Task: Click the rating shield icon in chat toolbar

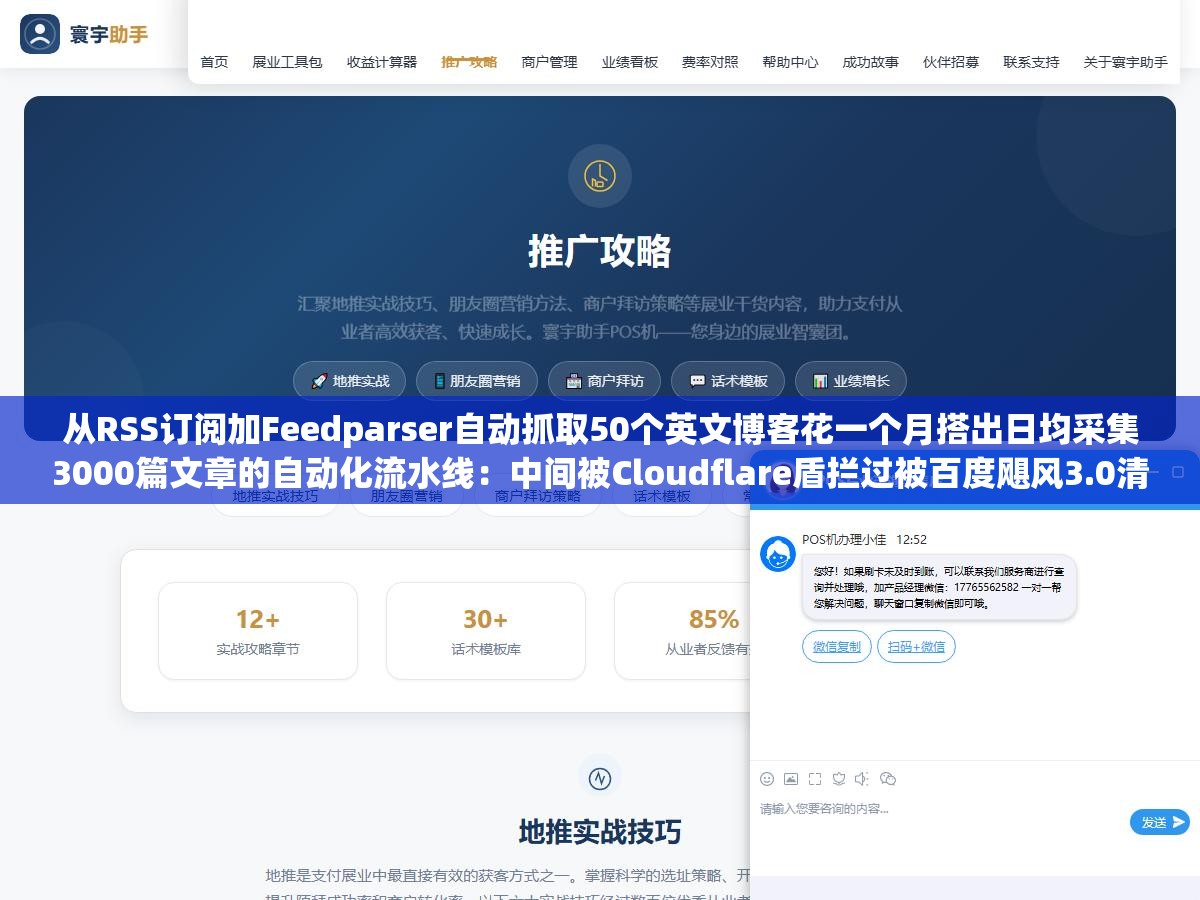Action: pyautogui.click(x=839, y=779)
